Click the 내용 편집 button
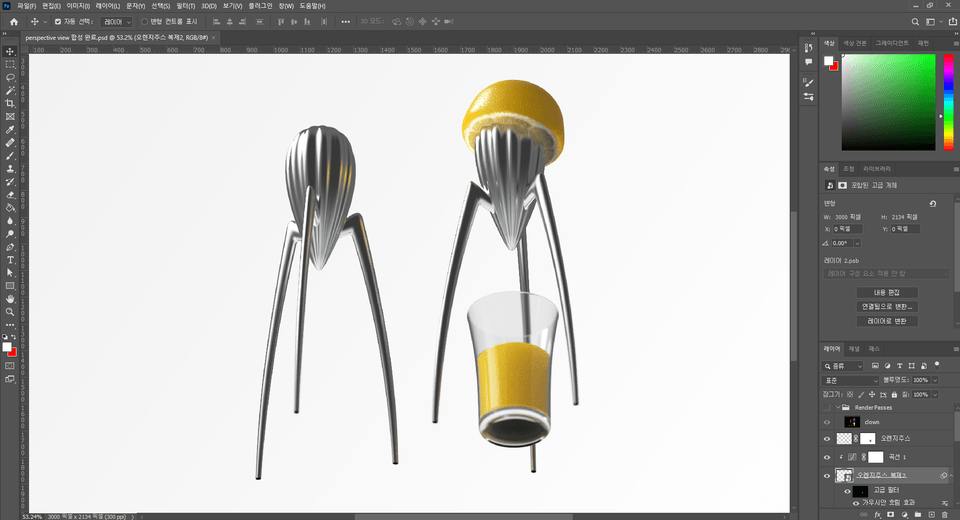 pyautogui.click(x=887, y=291)
